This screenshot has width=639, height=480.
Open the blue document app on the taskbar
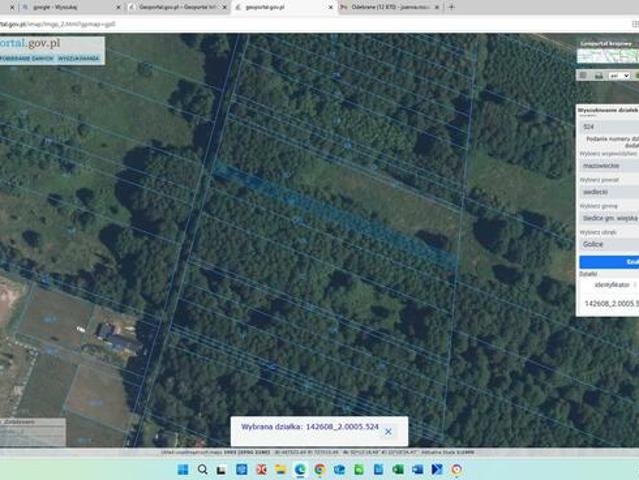tap(379, 469)
